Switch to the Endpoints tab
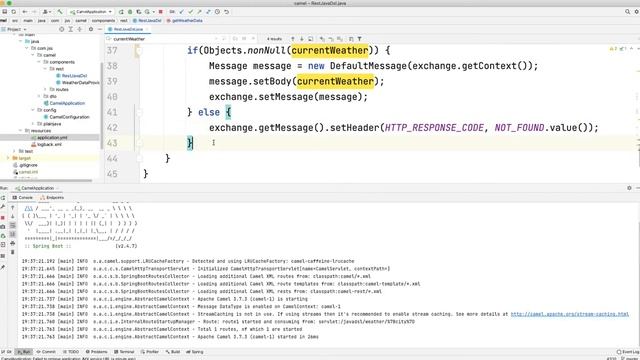Viewport: 640px width, 360px height. [x=52, y=198]
